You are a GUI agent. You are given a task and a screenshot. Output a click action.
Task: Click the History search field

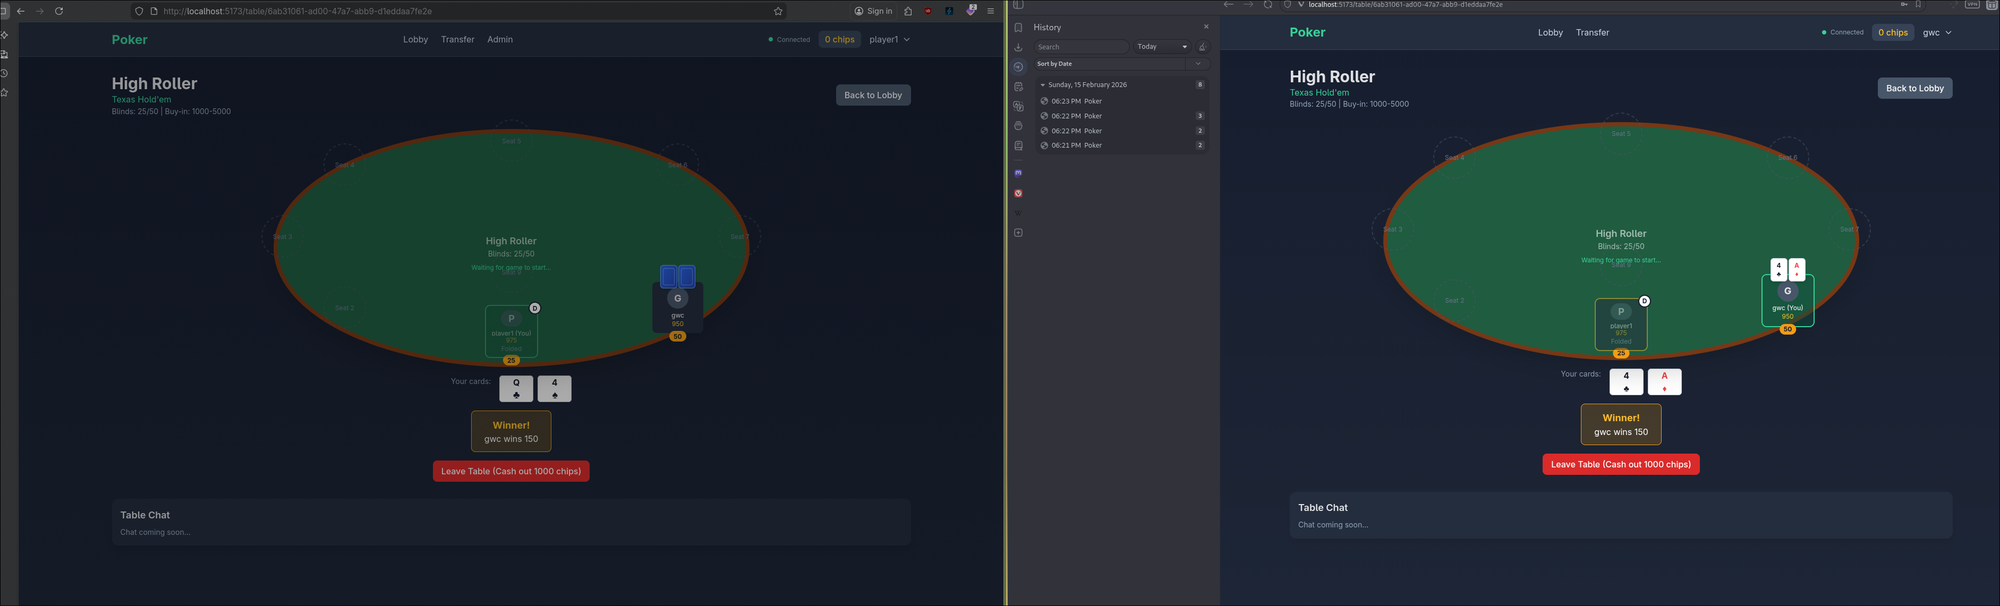[x=1080, y=47]
